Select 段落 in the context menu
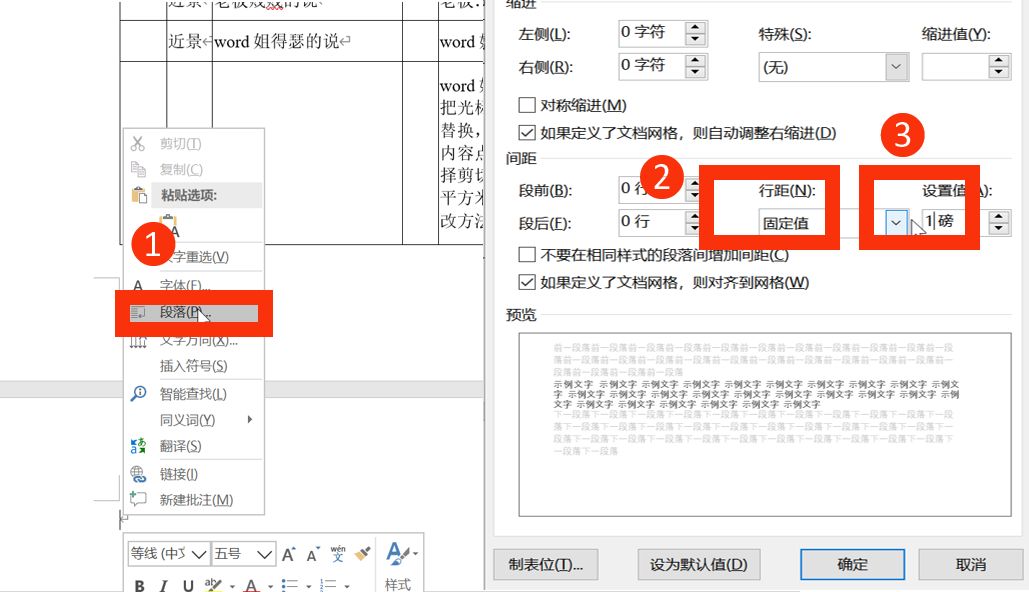Screen dimensions: 1029x592 pyautogui.click(x=180, y=312)
